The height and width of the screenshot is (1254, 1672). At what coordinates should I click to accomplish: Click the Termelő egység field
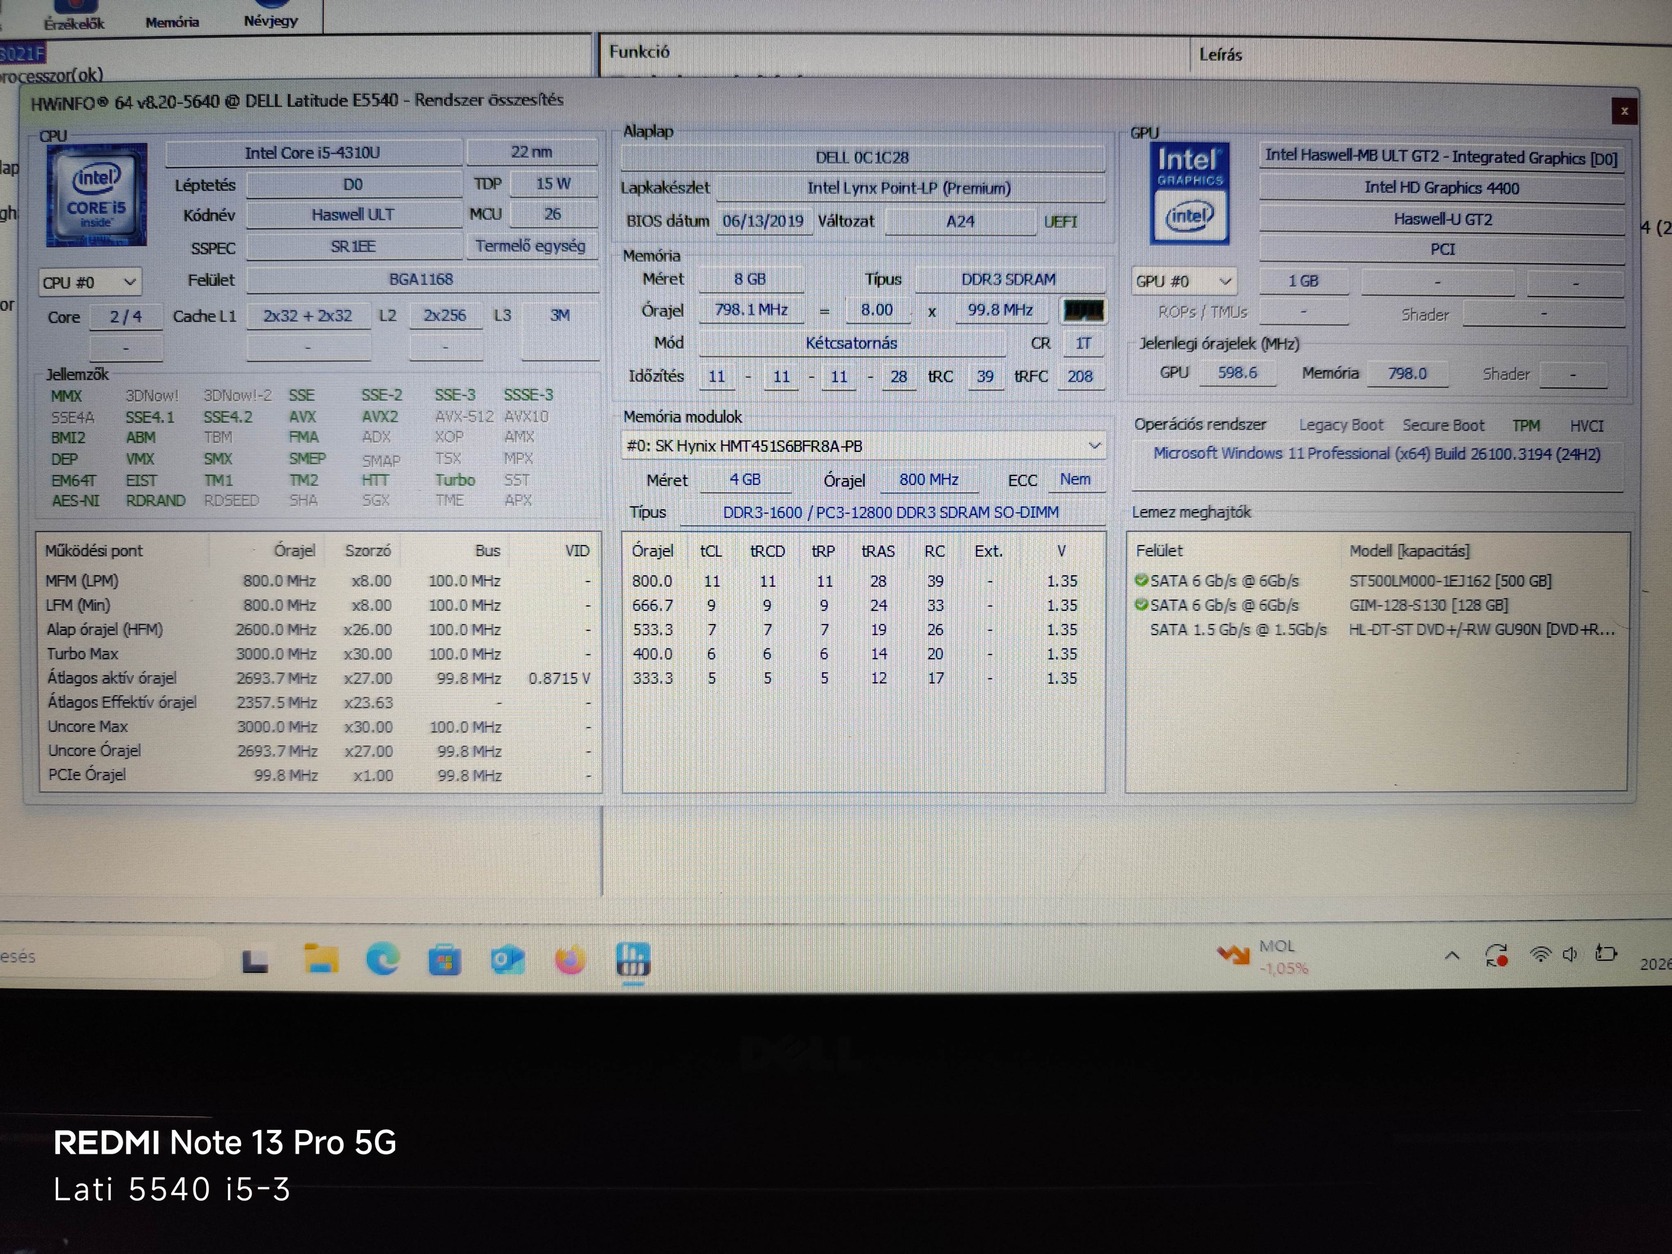click(531, 246)
